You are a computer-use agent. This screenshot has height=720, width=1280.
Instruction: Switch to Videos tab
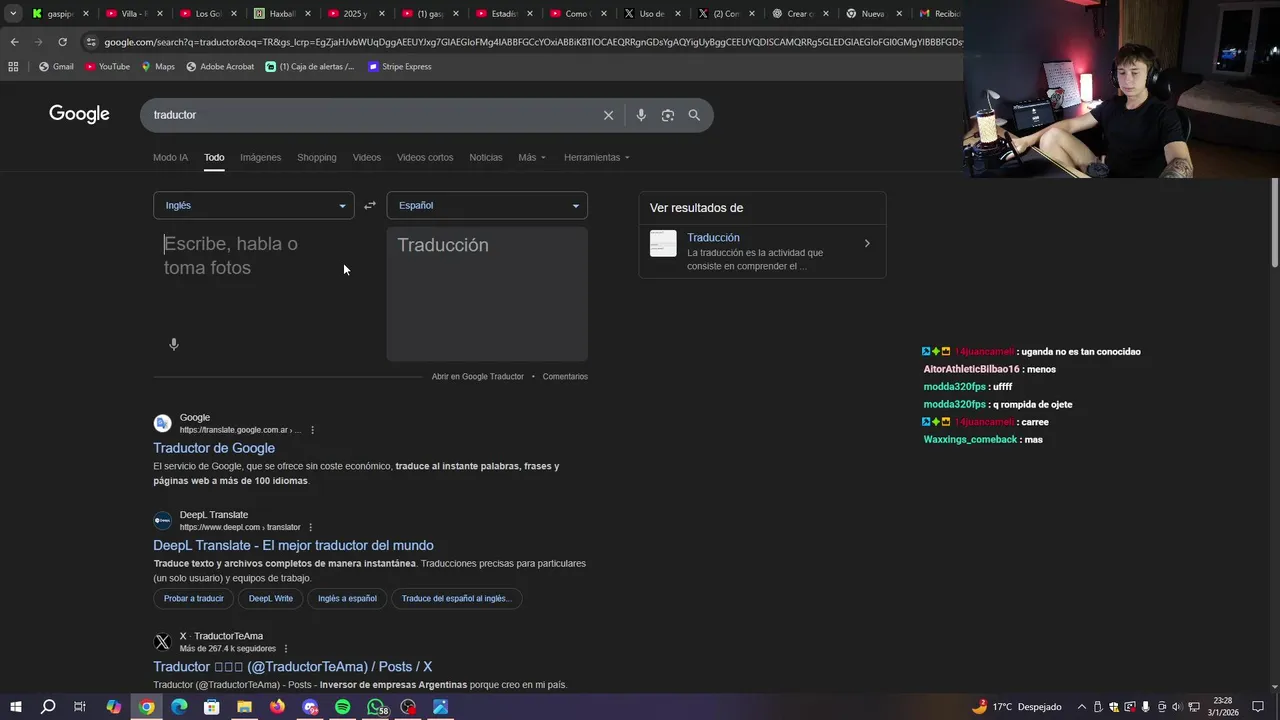click(367, 157)
